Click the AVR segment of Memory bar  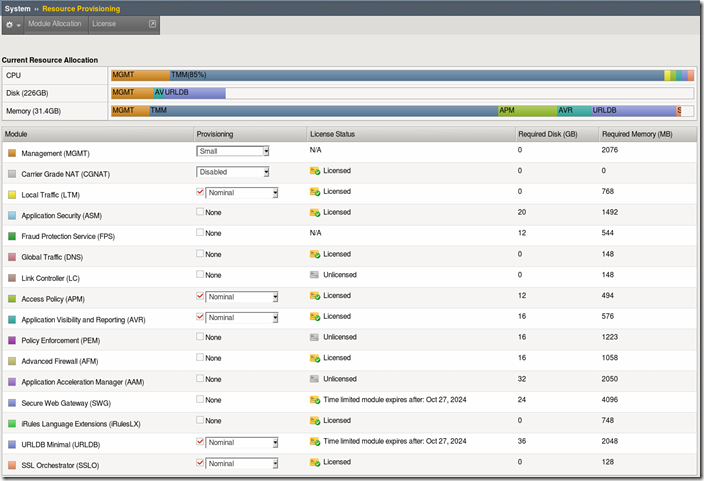pos(574,110)
